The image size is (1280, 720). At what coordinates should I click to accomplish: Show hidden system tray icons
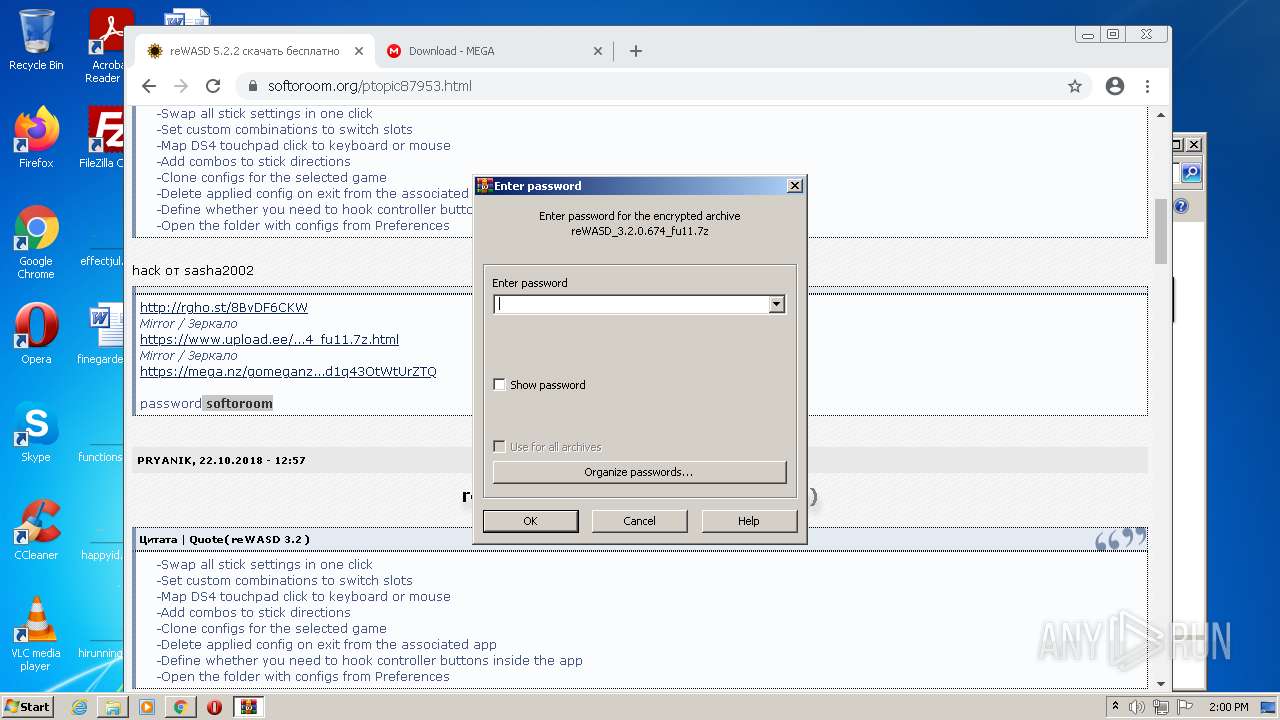1115,707
